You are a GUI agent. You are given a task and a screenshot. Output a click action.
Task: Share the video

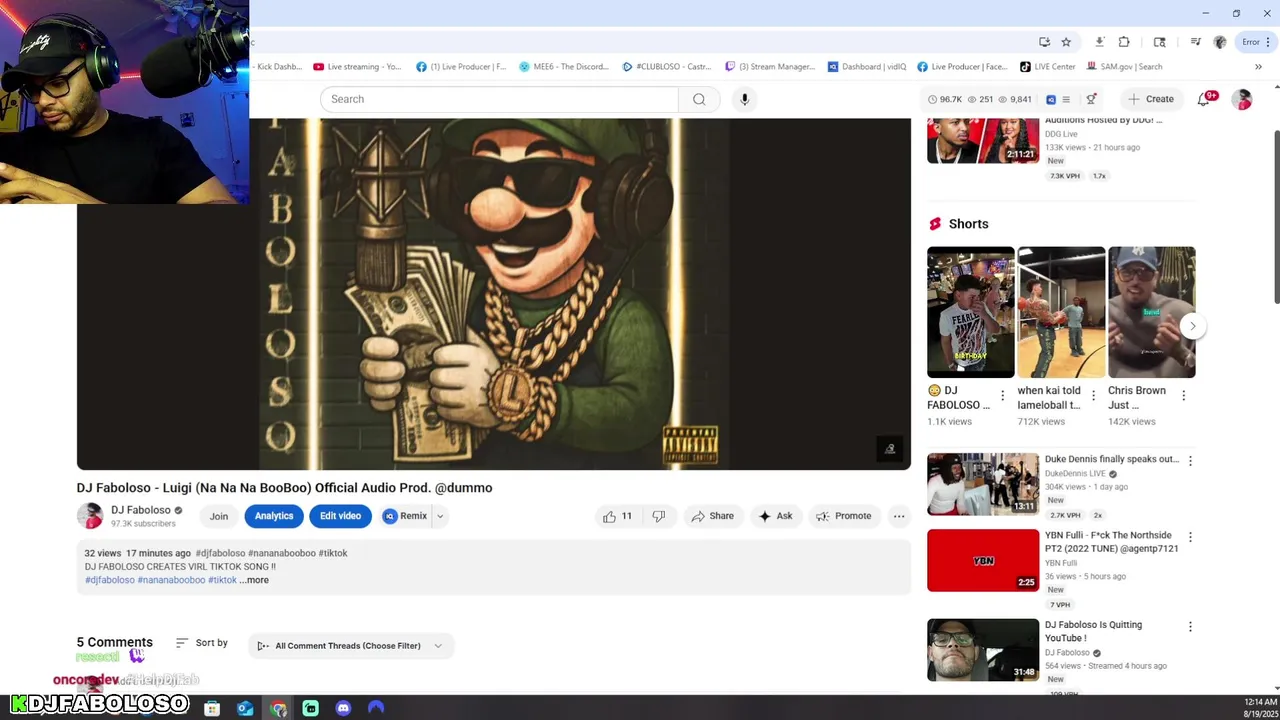tap(712, 516)
